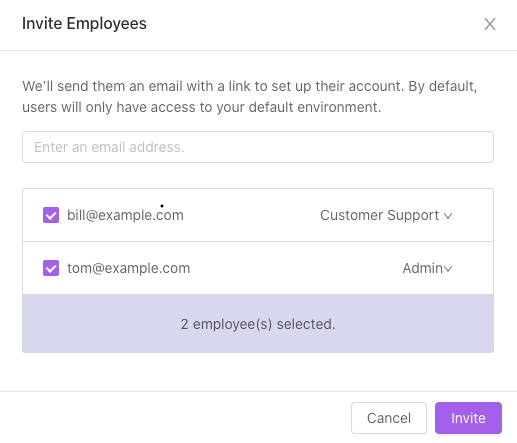Click the blank space in bill's employee row
The height and width of the screenshot is (443, 517).
pos(252,215)
